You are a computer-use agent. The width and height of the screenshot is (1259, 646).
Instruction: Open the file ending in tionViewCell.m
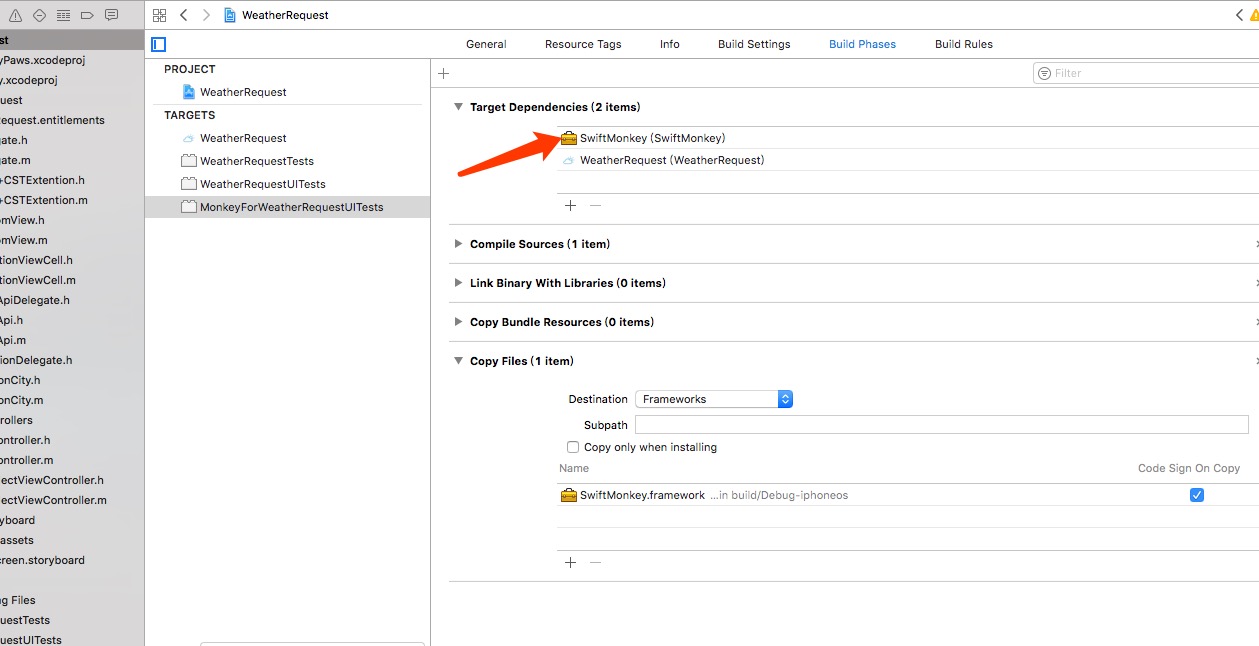pos(38,280)
